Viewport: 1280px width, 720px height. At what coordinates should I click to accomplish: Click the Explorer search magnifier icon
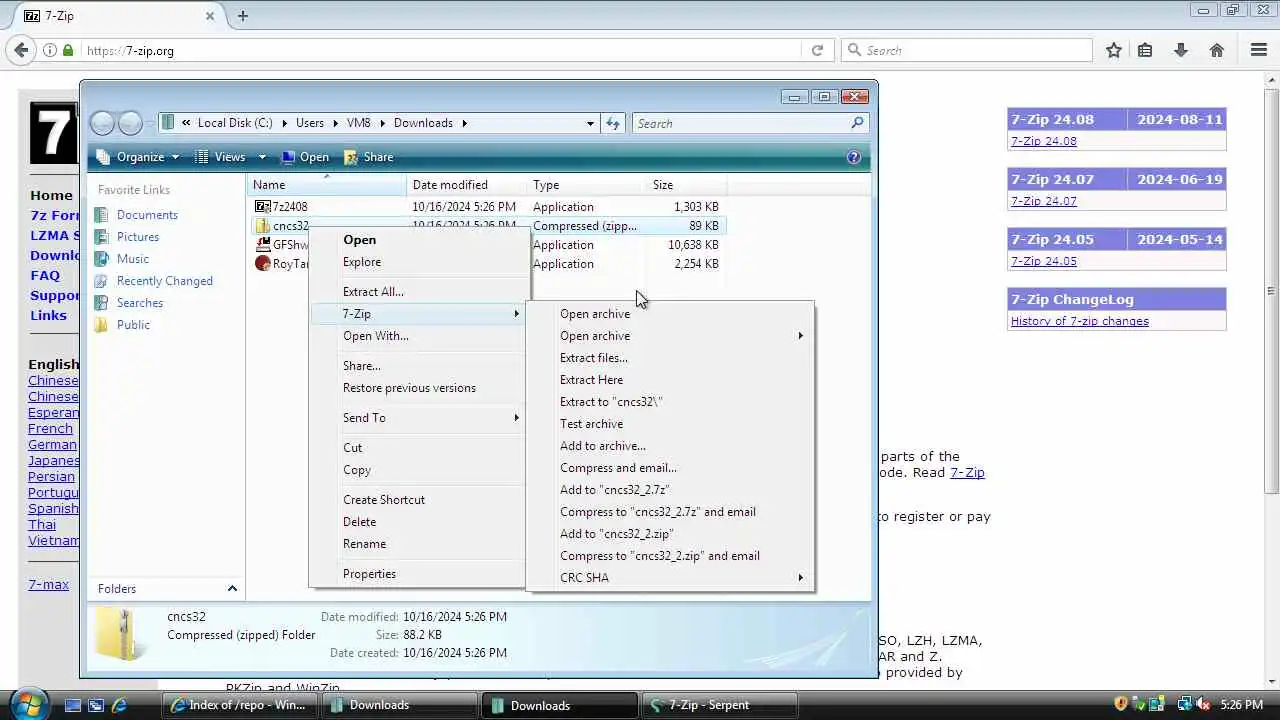point(857,123)
